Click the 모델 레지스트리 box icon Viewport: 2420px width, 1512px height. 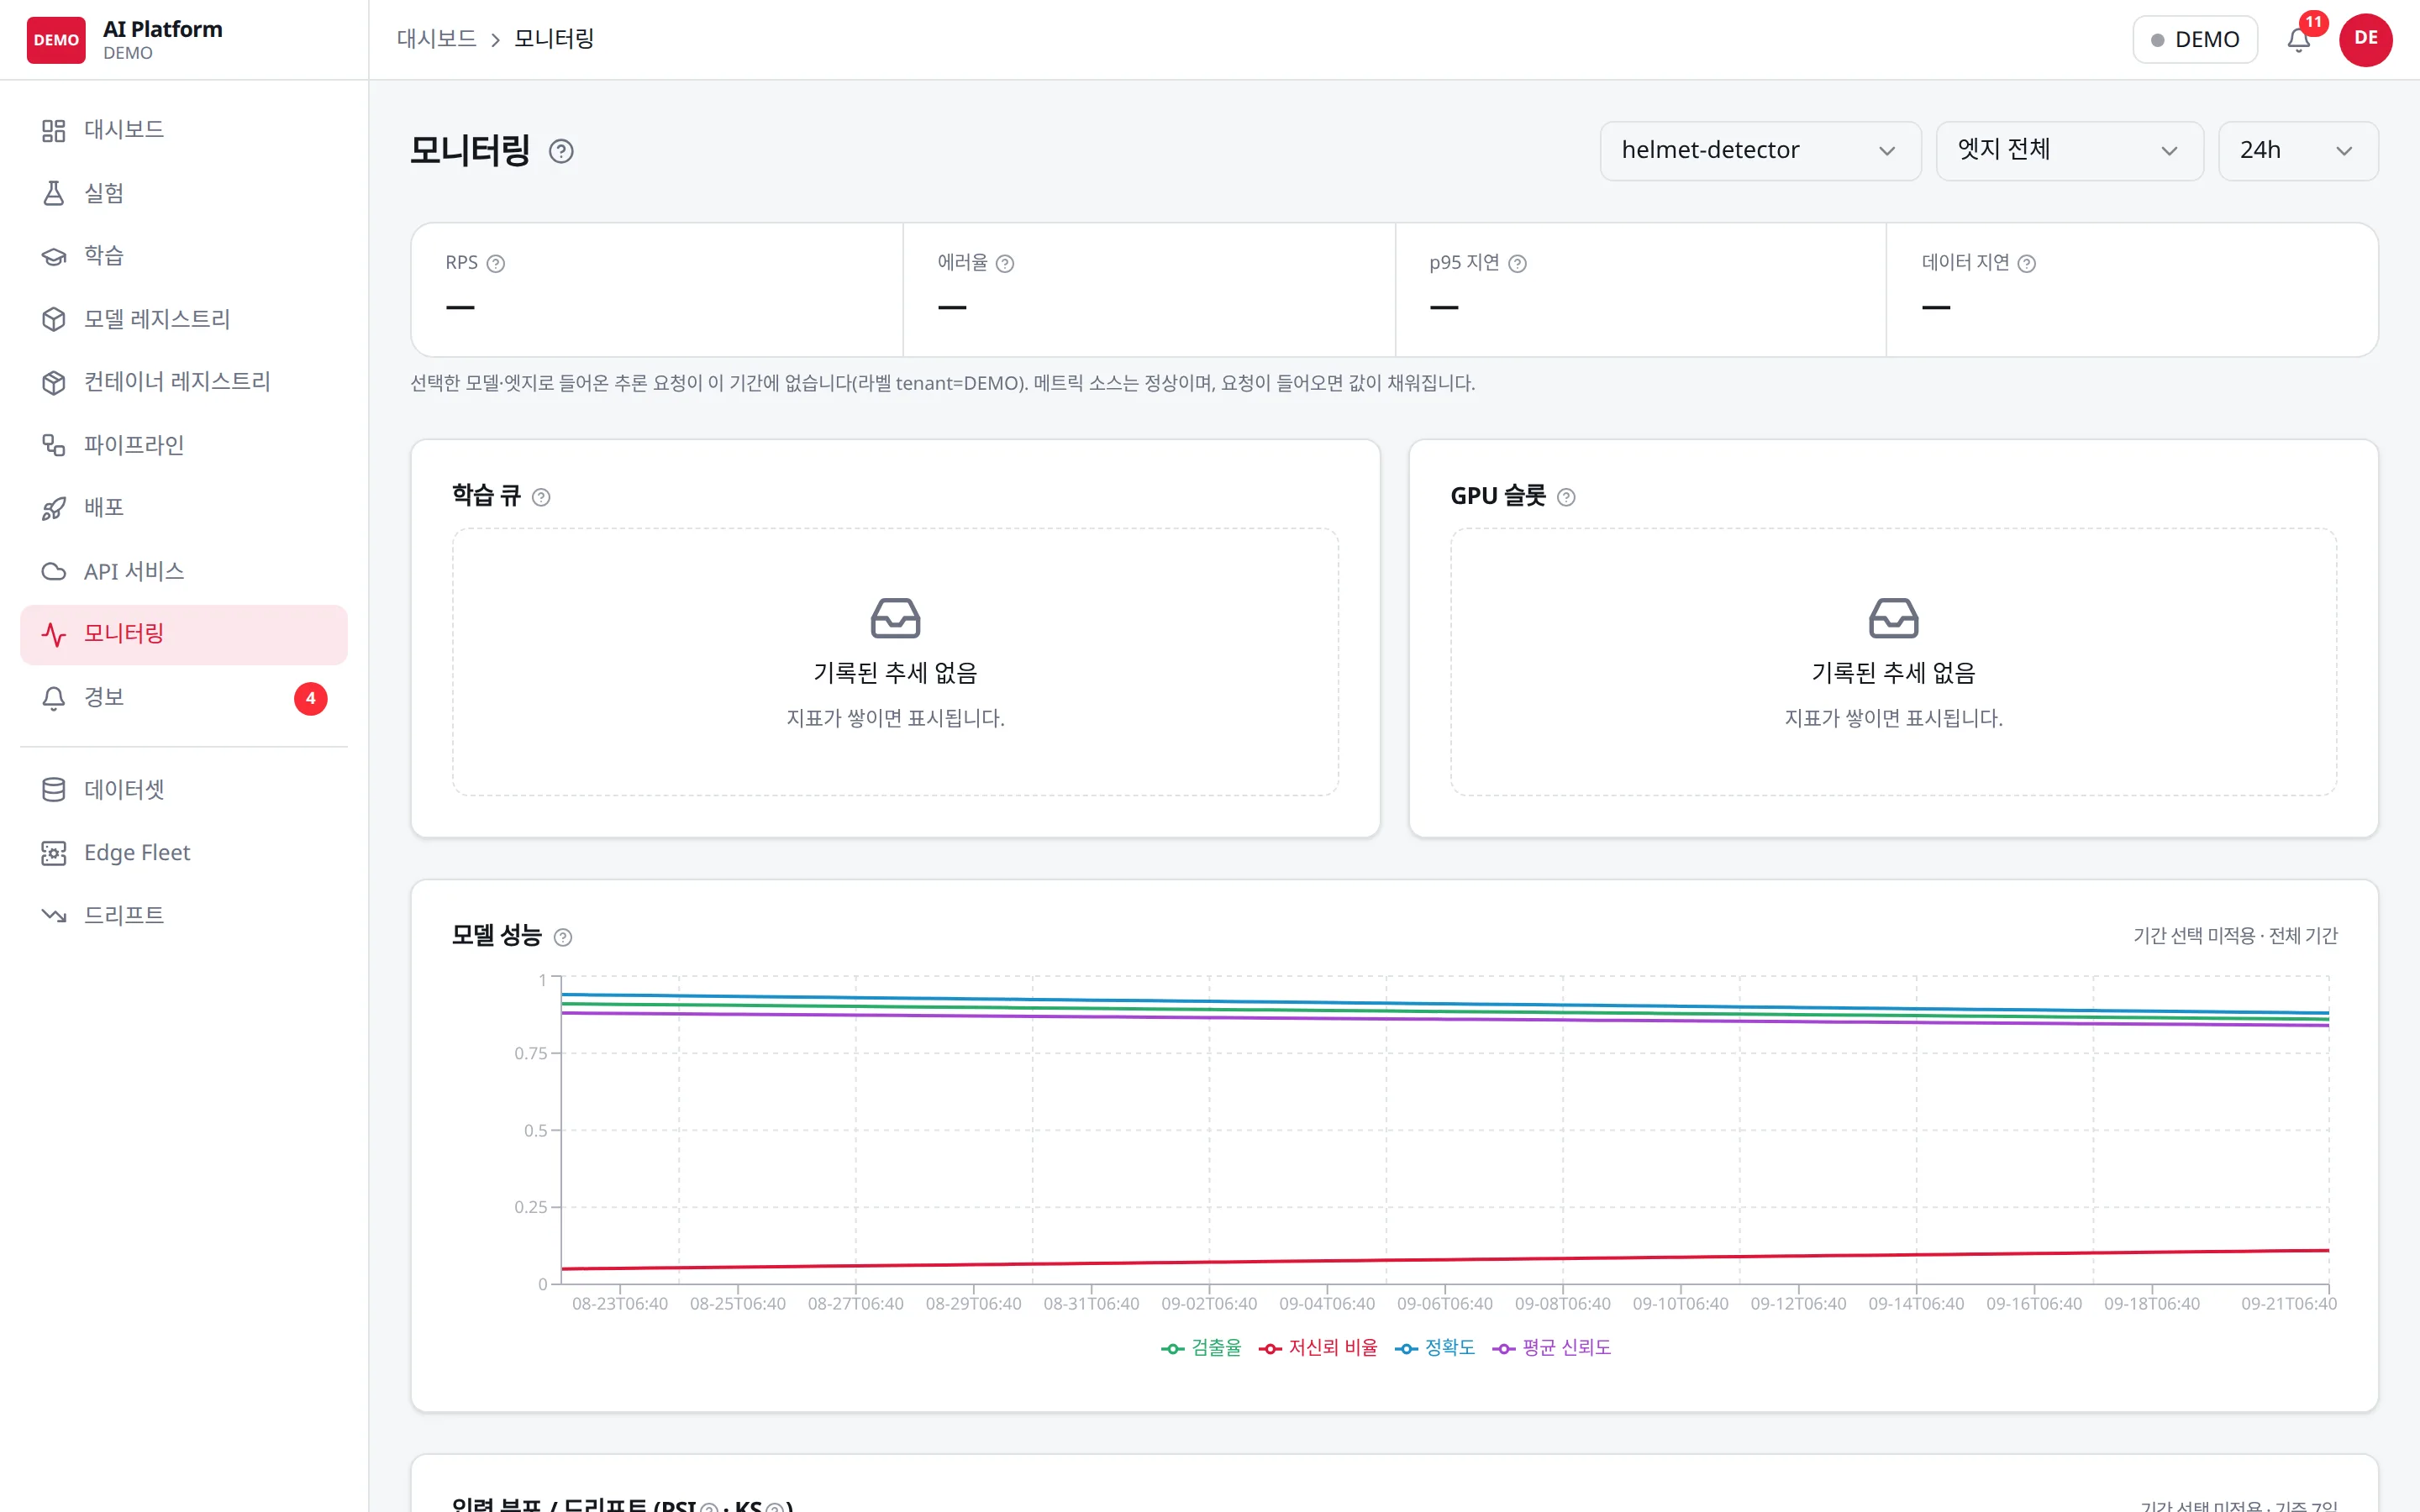coord(54,319)
